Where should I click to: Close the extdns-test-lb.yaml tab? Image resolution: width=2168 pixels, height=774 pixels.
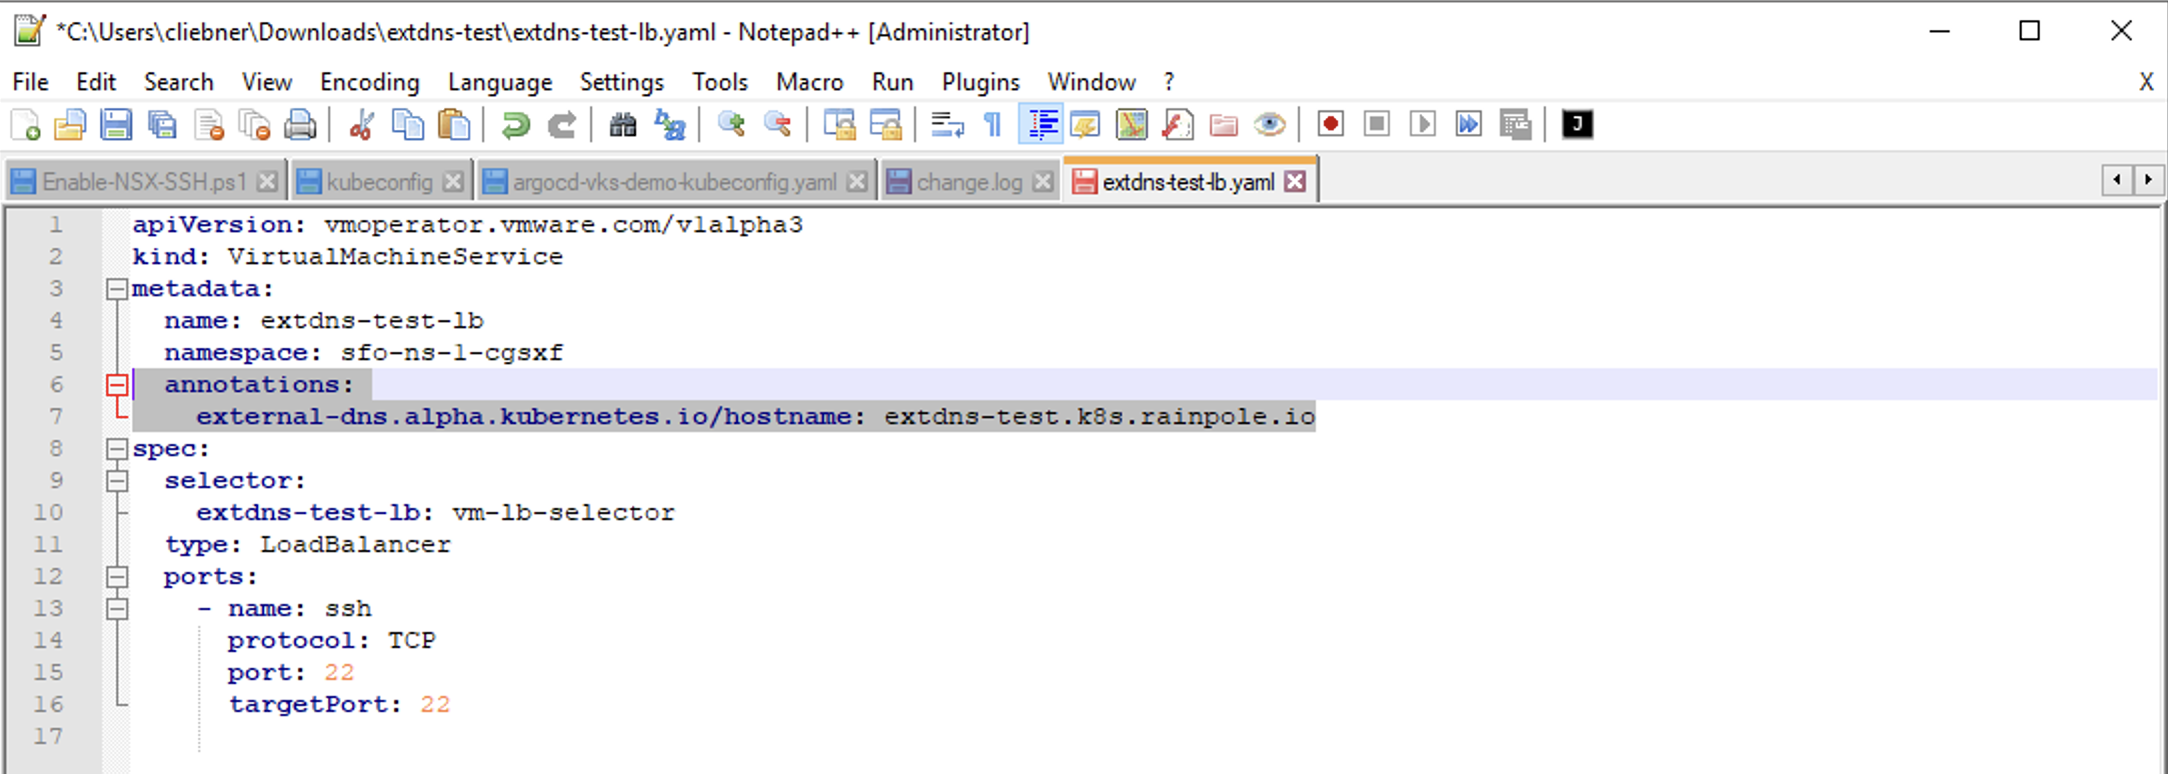pyautogui.click(x=1295, y=182)
